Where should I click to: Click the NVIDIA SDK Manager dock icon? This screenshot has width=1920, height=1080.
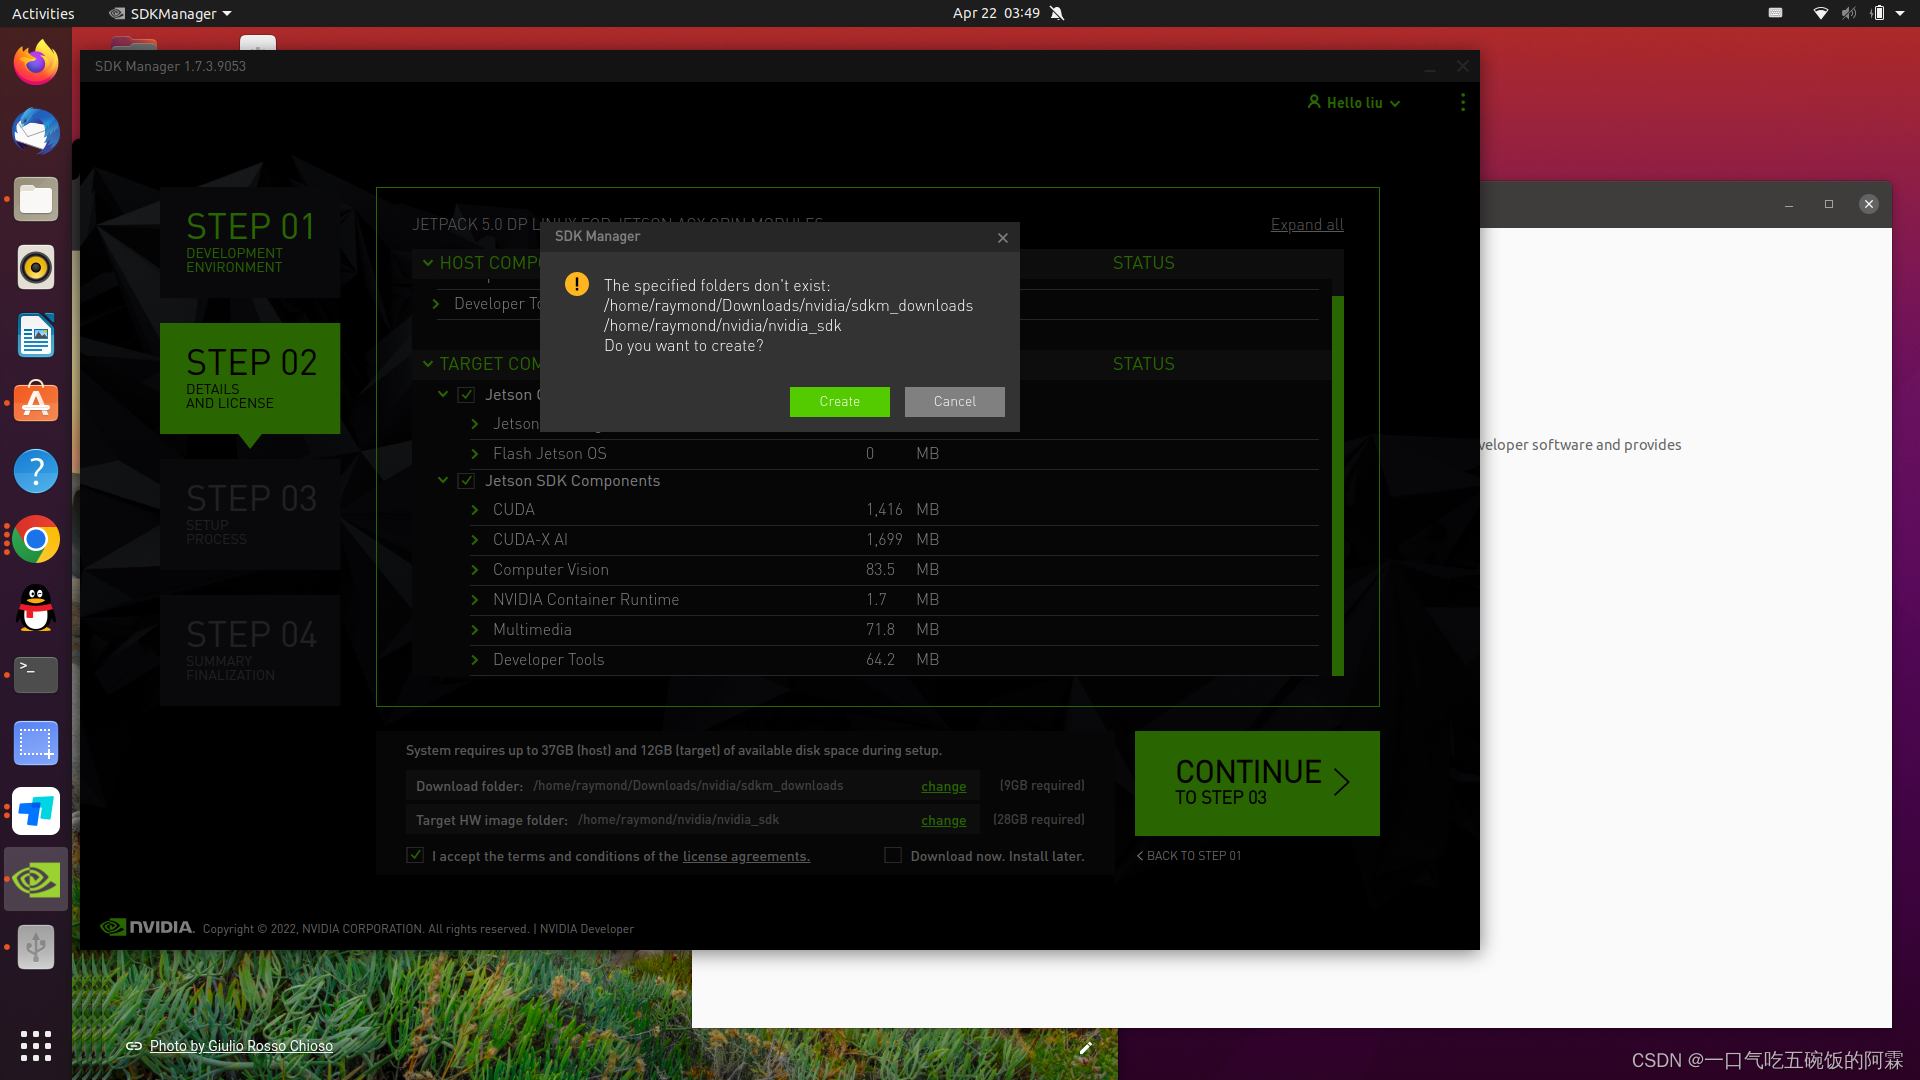coord(36,879)
